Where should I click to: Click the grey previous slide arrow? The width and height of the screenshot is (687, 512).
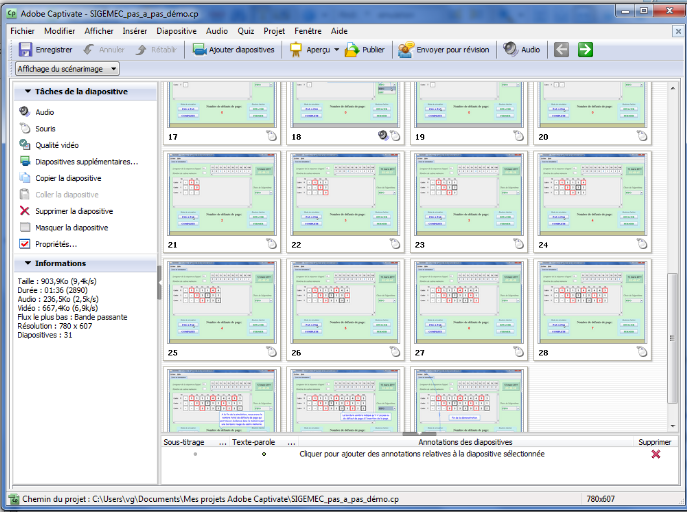(x=561, y=49)
